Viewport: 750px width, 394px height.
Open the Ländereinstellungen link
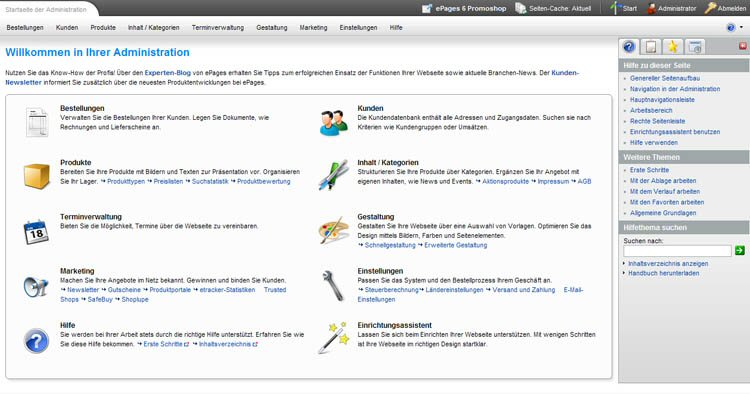[454, 290]
